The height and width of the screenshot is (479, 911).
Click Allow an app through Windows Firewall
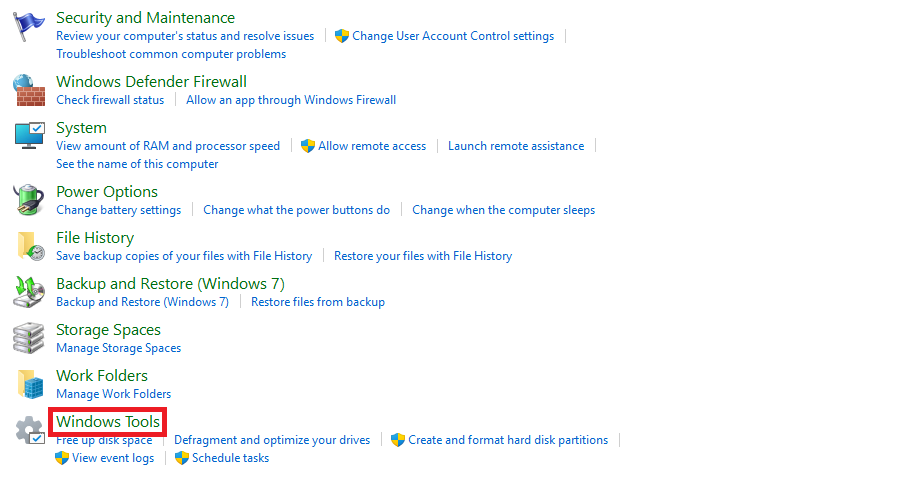pyautogui.click(x=291, y=100)
